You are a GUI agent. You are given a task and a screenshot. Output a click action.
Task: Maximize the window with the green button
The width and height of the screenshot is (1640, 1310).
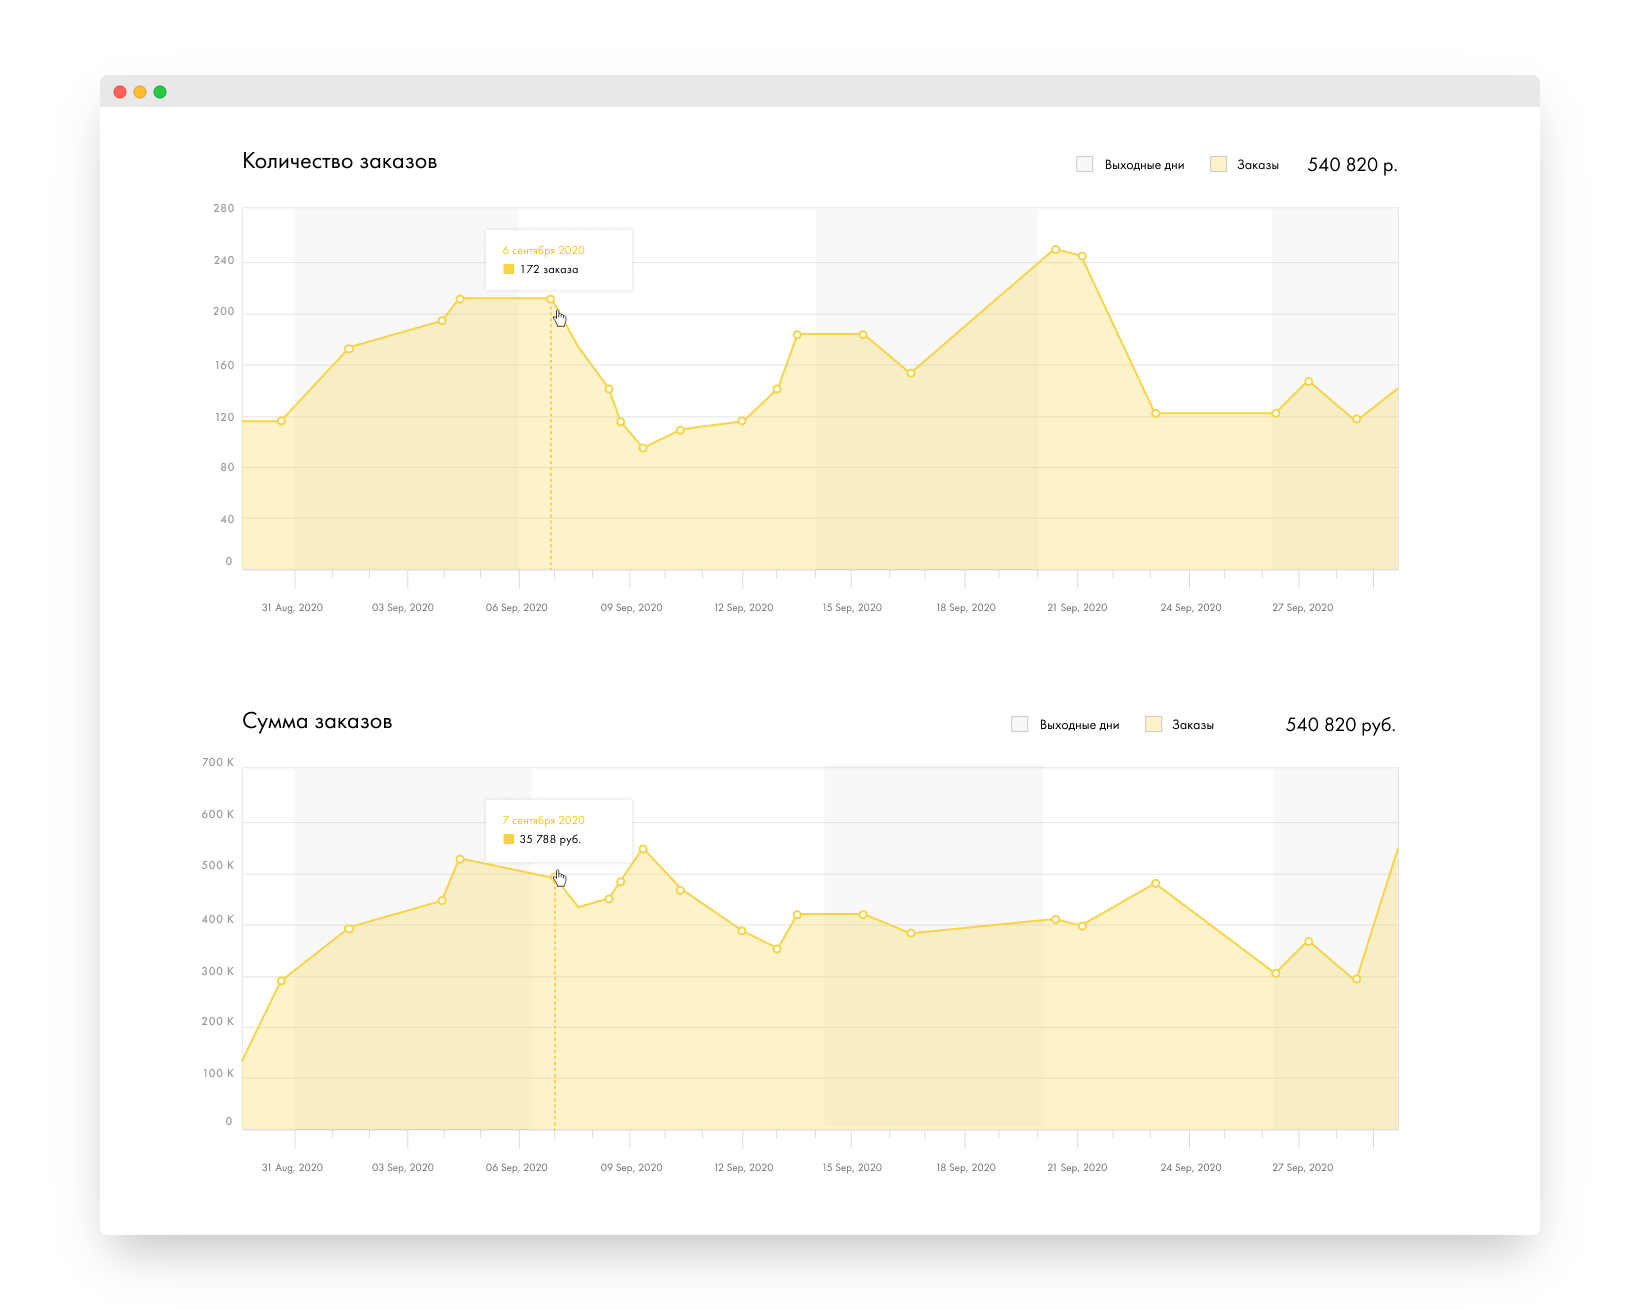click(160, 92)
